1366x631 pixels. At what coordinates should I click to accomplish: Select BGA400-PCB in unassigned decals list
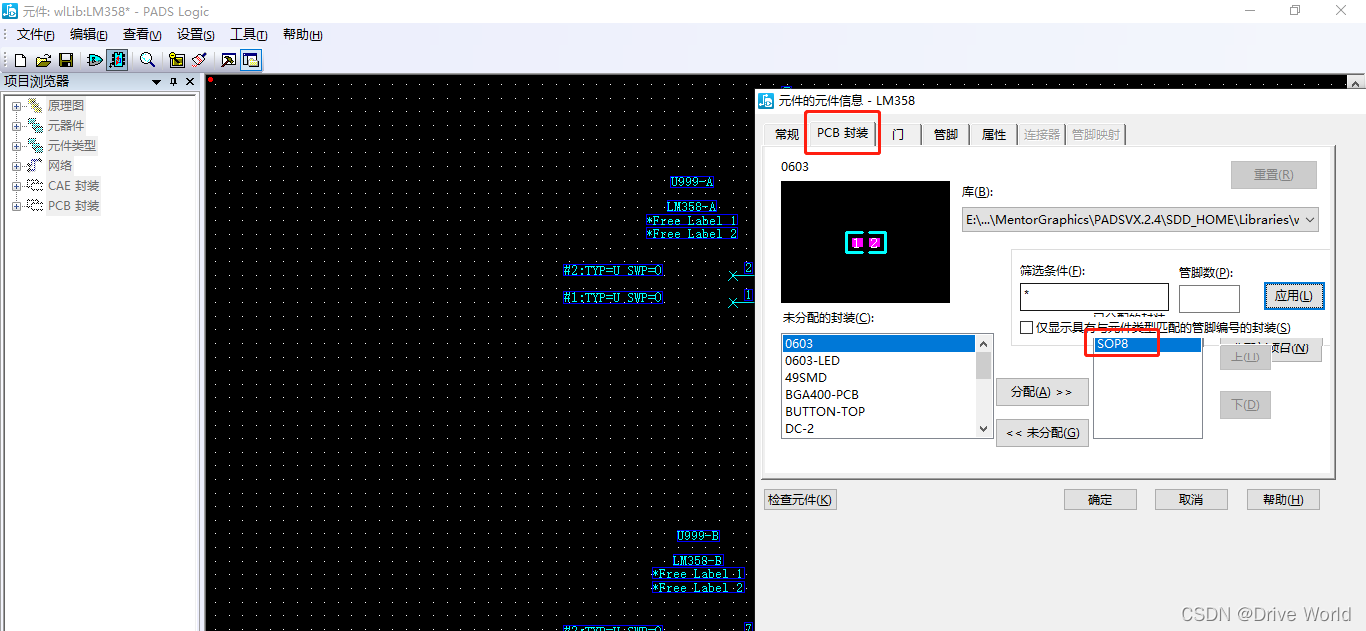coord(878,395)
